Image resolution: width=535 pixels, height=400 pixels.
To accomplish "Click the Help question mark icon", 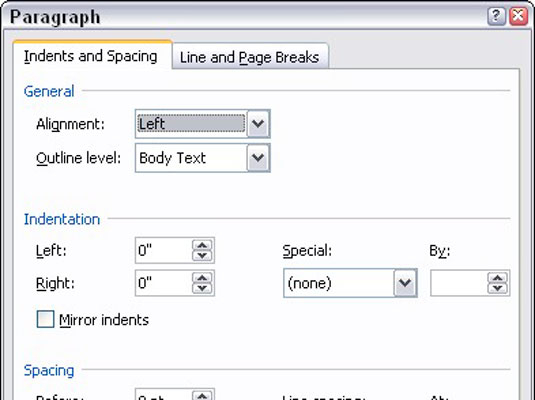I will [496, 16].
